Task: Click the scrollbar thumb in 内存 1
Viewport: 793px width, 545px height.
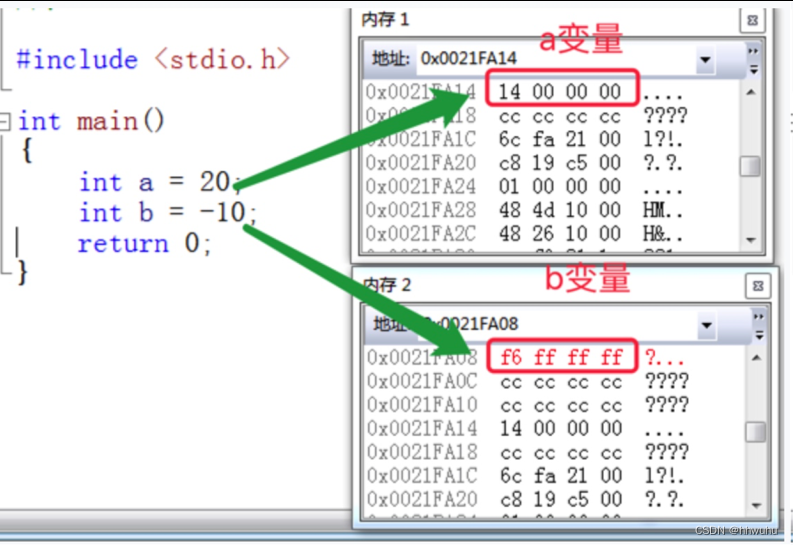Action: (x=750, y=166)
